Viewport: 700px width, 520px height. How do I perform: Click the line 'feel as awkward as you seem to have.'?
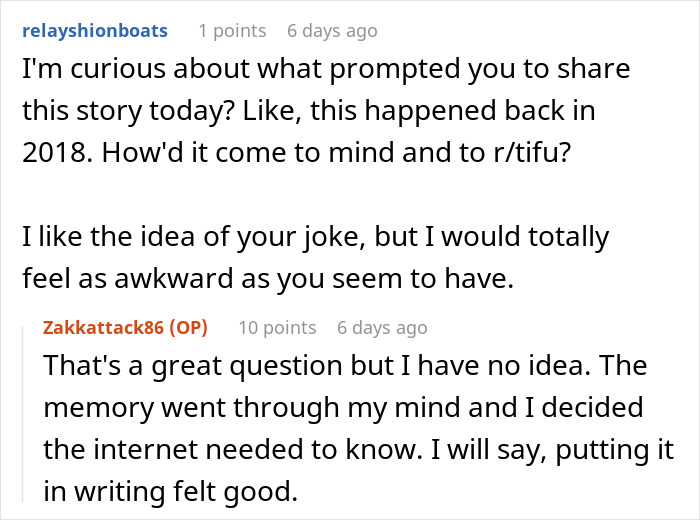[x=267, y=278]
